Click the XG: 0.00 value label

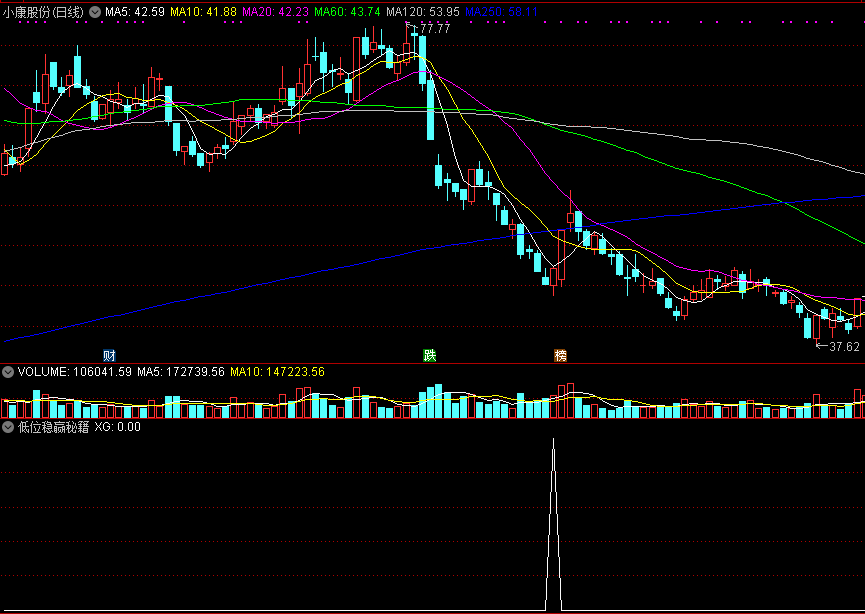118,427
